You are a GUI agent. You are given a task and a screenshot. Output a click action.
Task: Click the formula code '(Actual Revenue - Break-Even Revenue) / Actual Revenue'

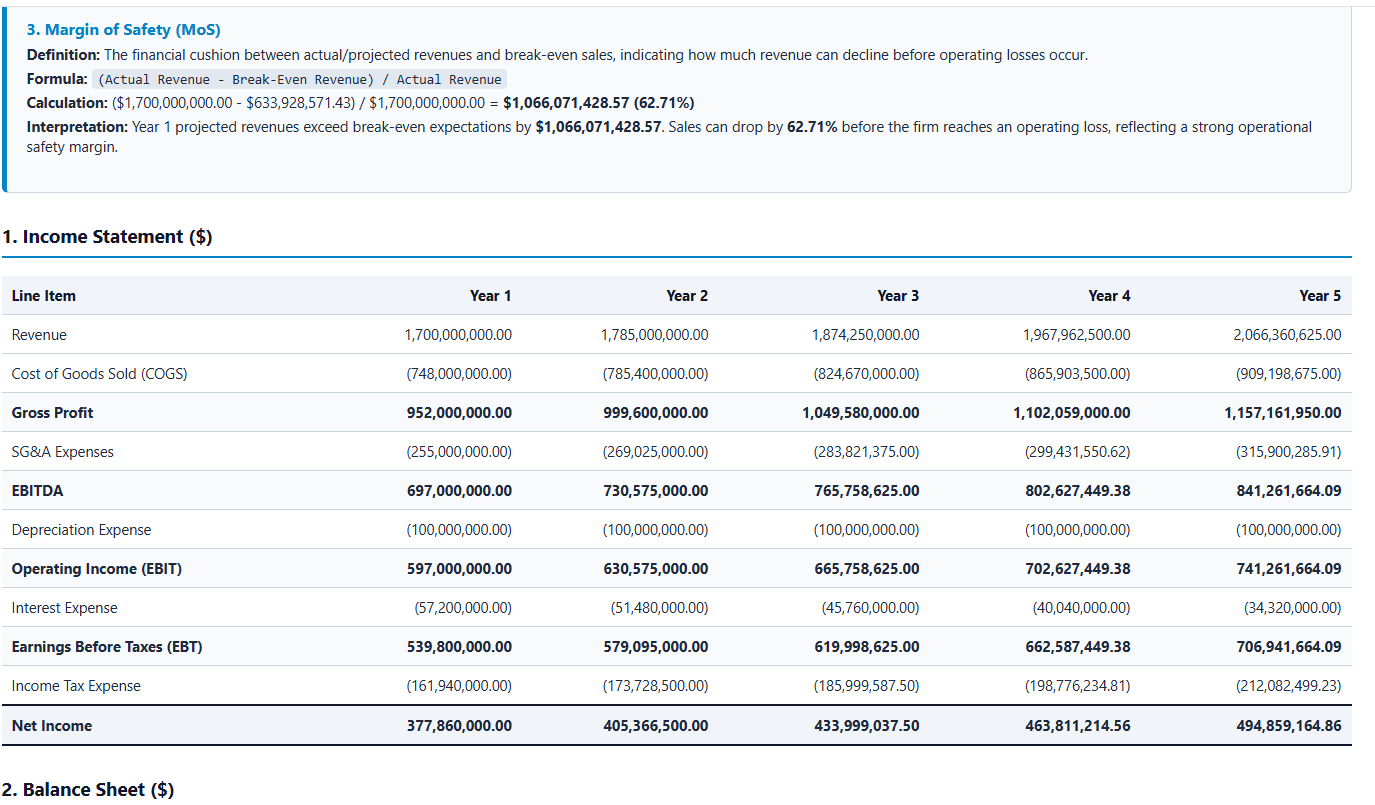pos(300,79)
